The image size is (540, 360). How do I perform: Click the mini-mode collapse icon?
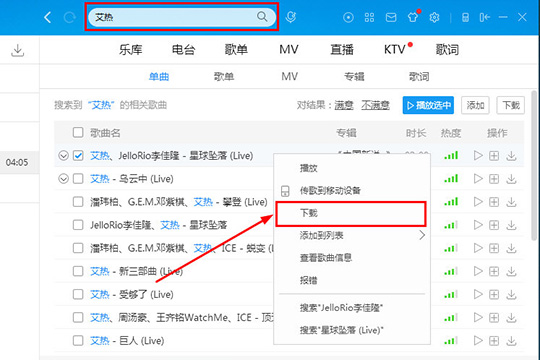pos(484,17)
